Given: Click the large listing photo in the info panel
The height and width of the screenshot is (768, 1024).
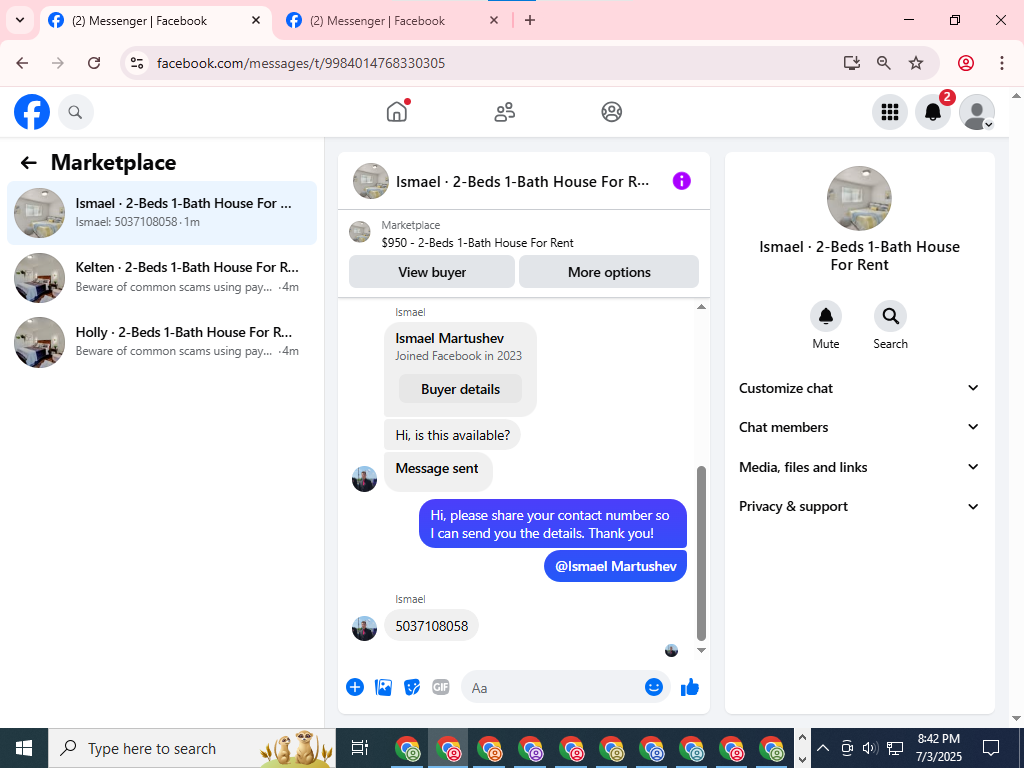Looking at the screenshot, I should 859,198.
